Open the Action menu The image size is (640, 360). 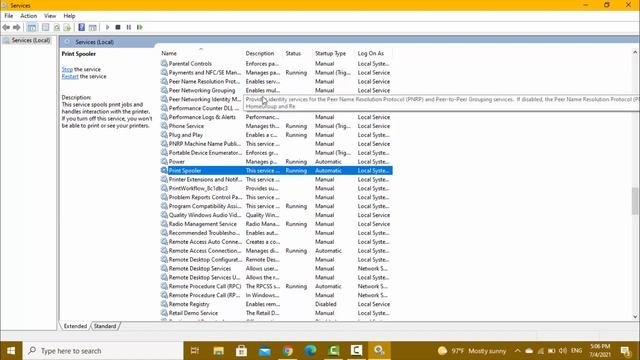pos(29,16)
